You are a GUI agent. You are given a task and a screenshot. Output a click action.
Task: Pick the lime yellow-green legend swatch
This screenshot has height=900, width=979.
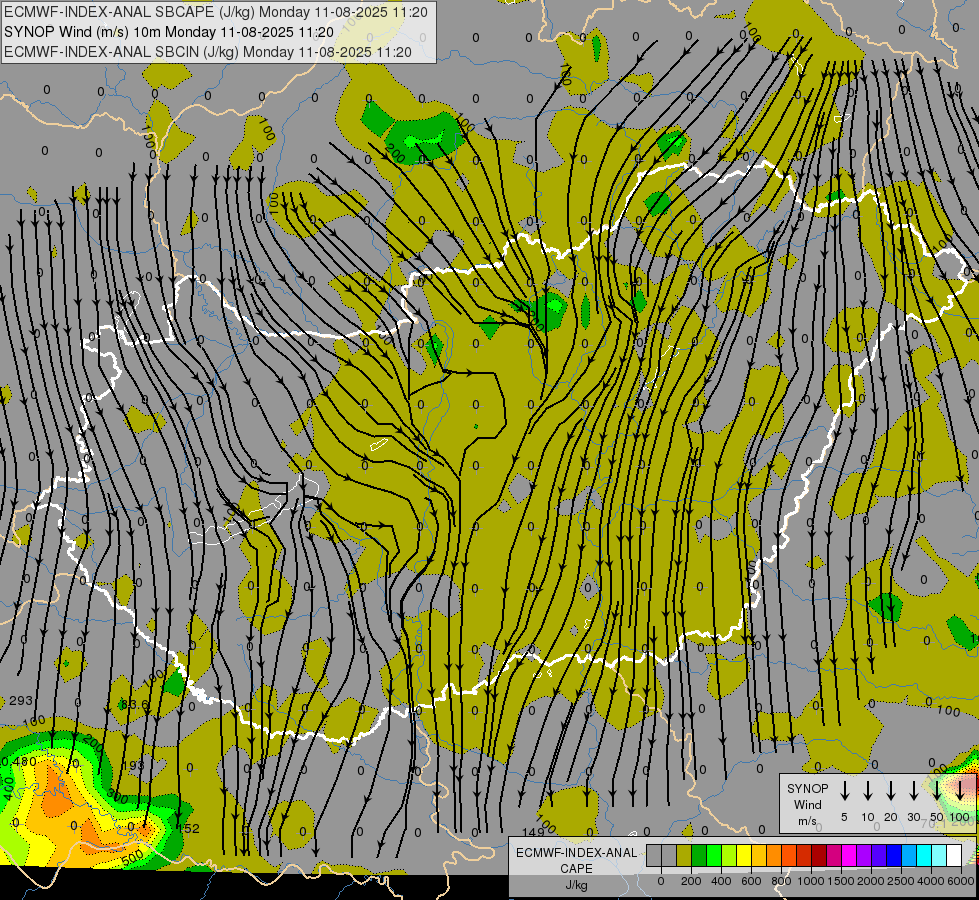coord(729,856)
